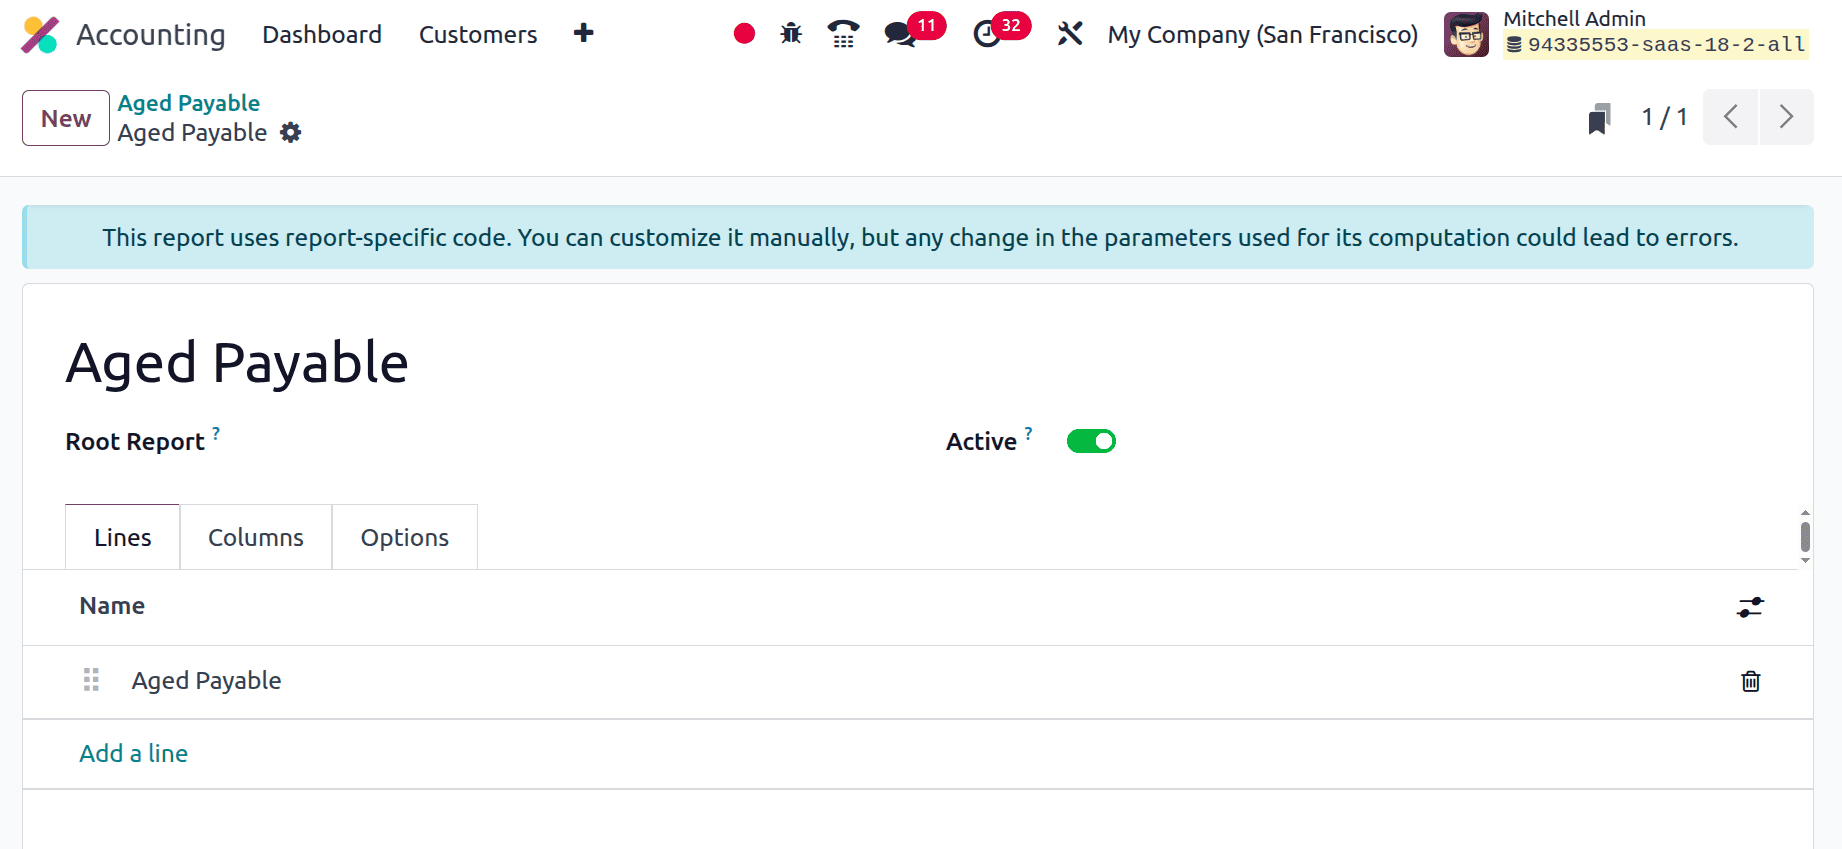Edit the Aged Payable report title field
The image size is (1842, 849).
click(237, 362)
